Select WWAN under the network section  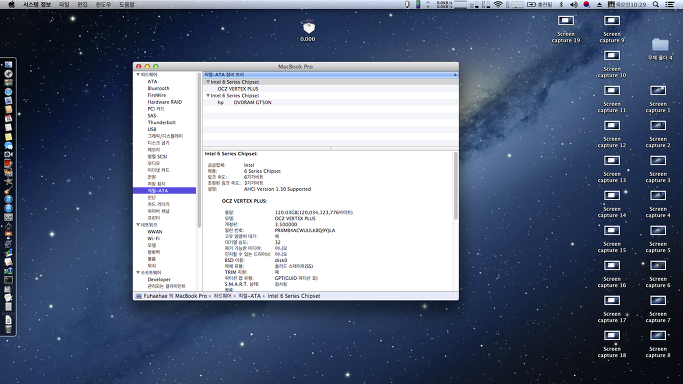[x=155, y=232]
